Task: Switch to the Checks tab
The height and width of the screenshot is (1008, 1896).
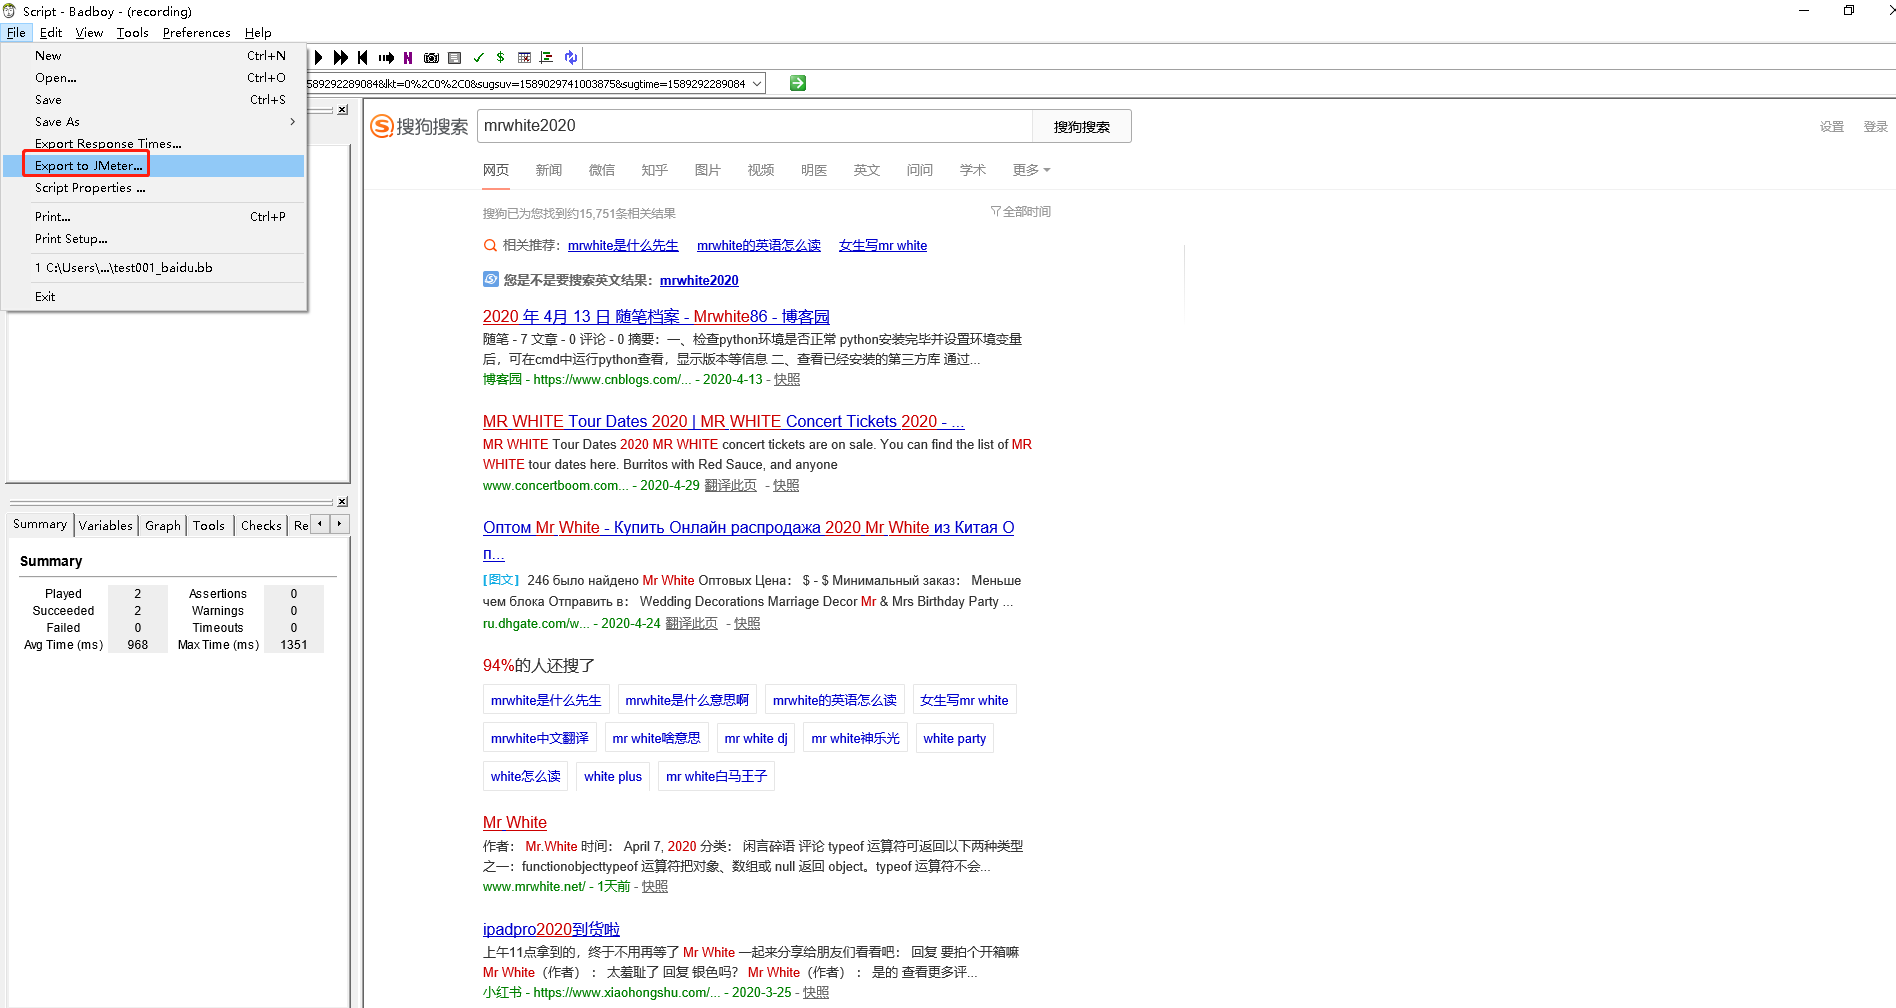Action: pyautogui.click(x=261, y=525)
